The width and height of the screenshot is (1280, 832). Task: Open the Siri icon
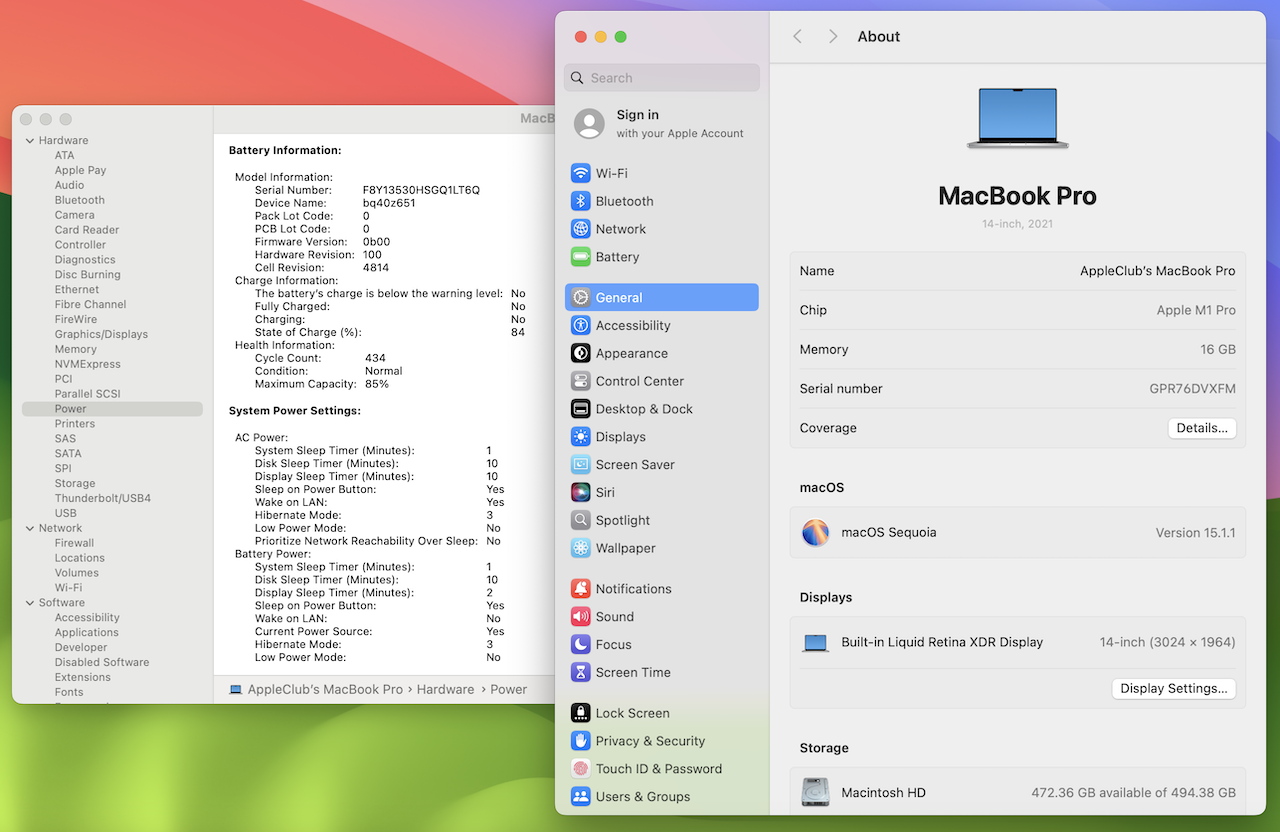click(581, 493)
